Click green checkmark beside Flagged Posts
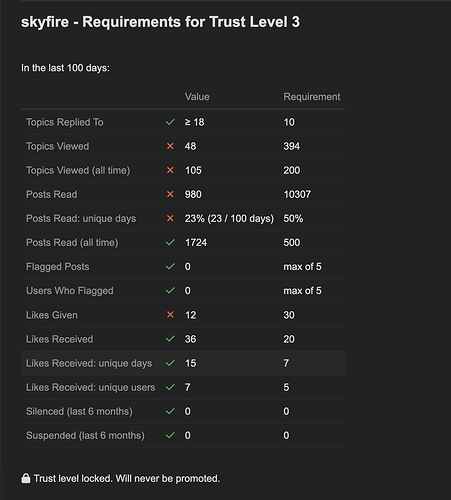 pos(170,266)
